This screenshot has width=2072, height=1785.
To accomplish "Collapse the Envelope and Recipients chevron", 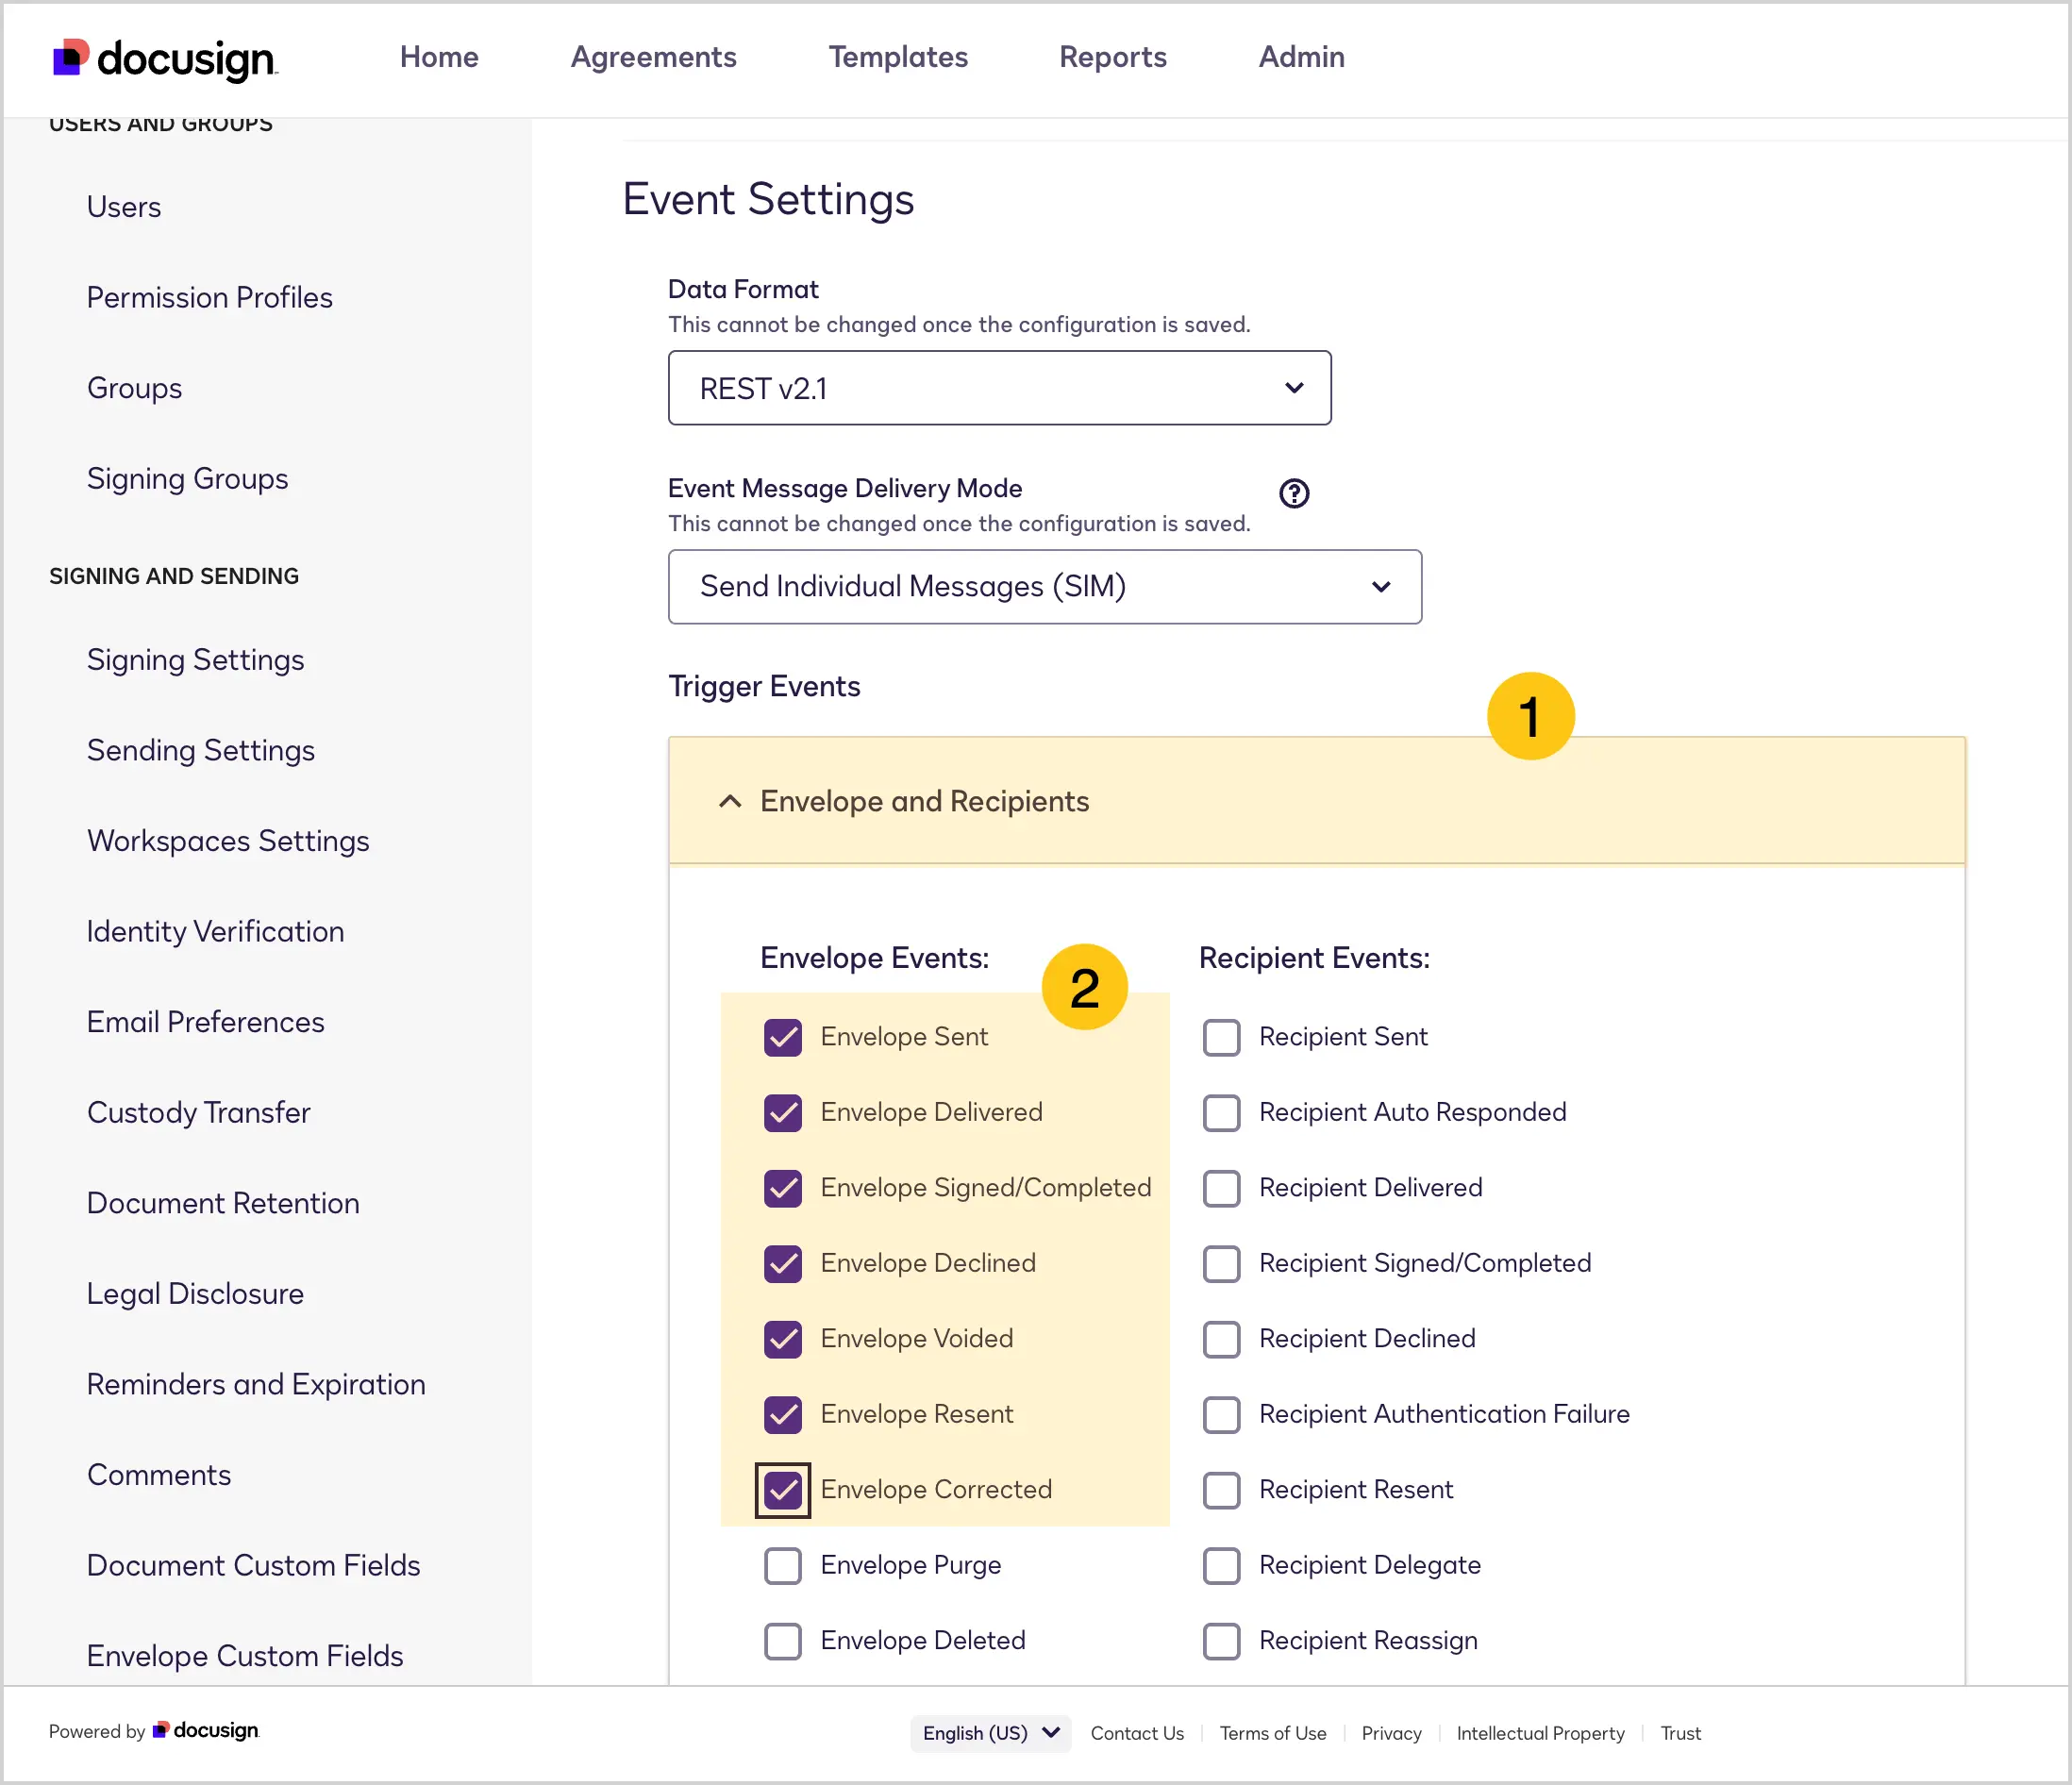I will (730, 801).
